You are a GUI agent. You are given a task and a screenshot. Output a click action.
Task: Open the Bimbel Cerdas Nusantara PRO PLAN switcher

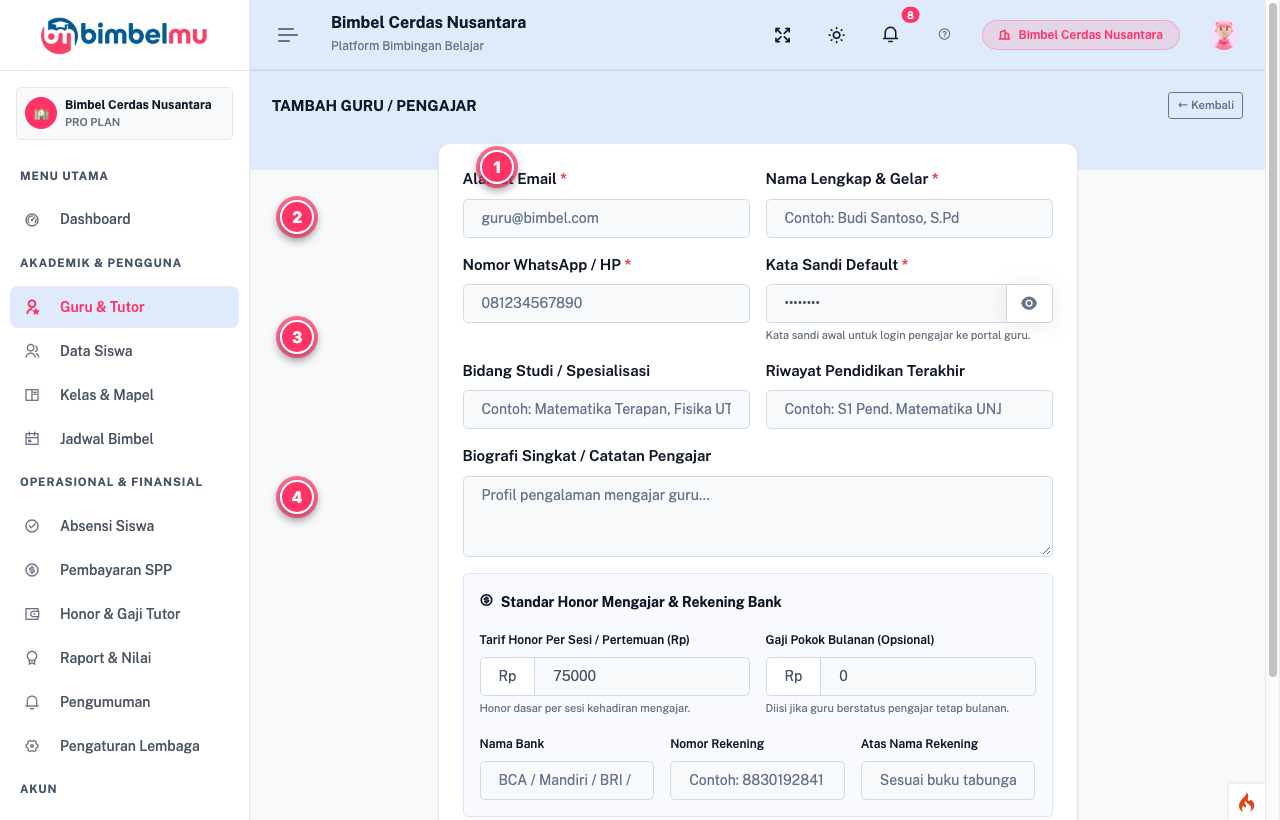(124, 113)
